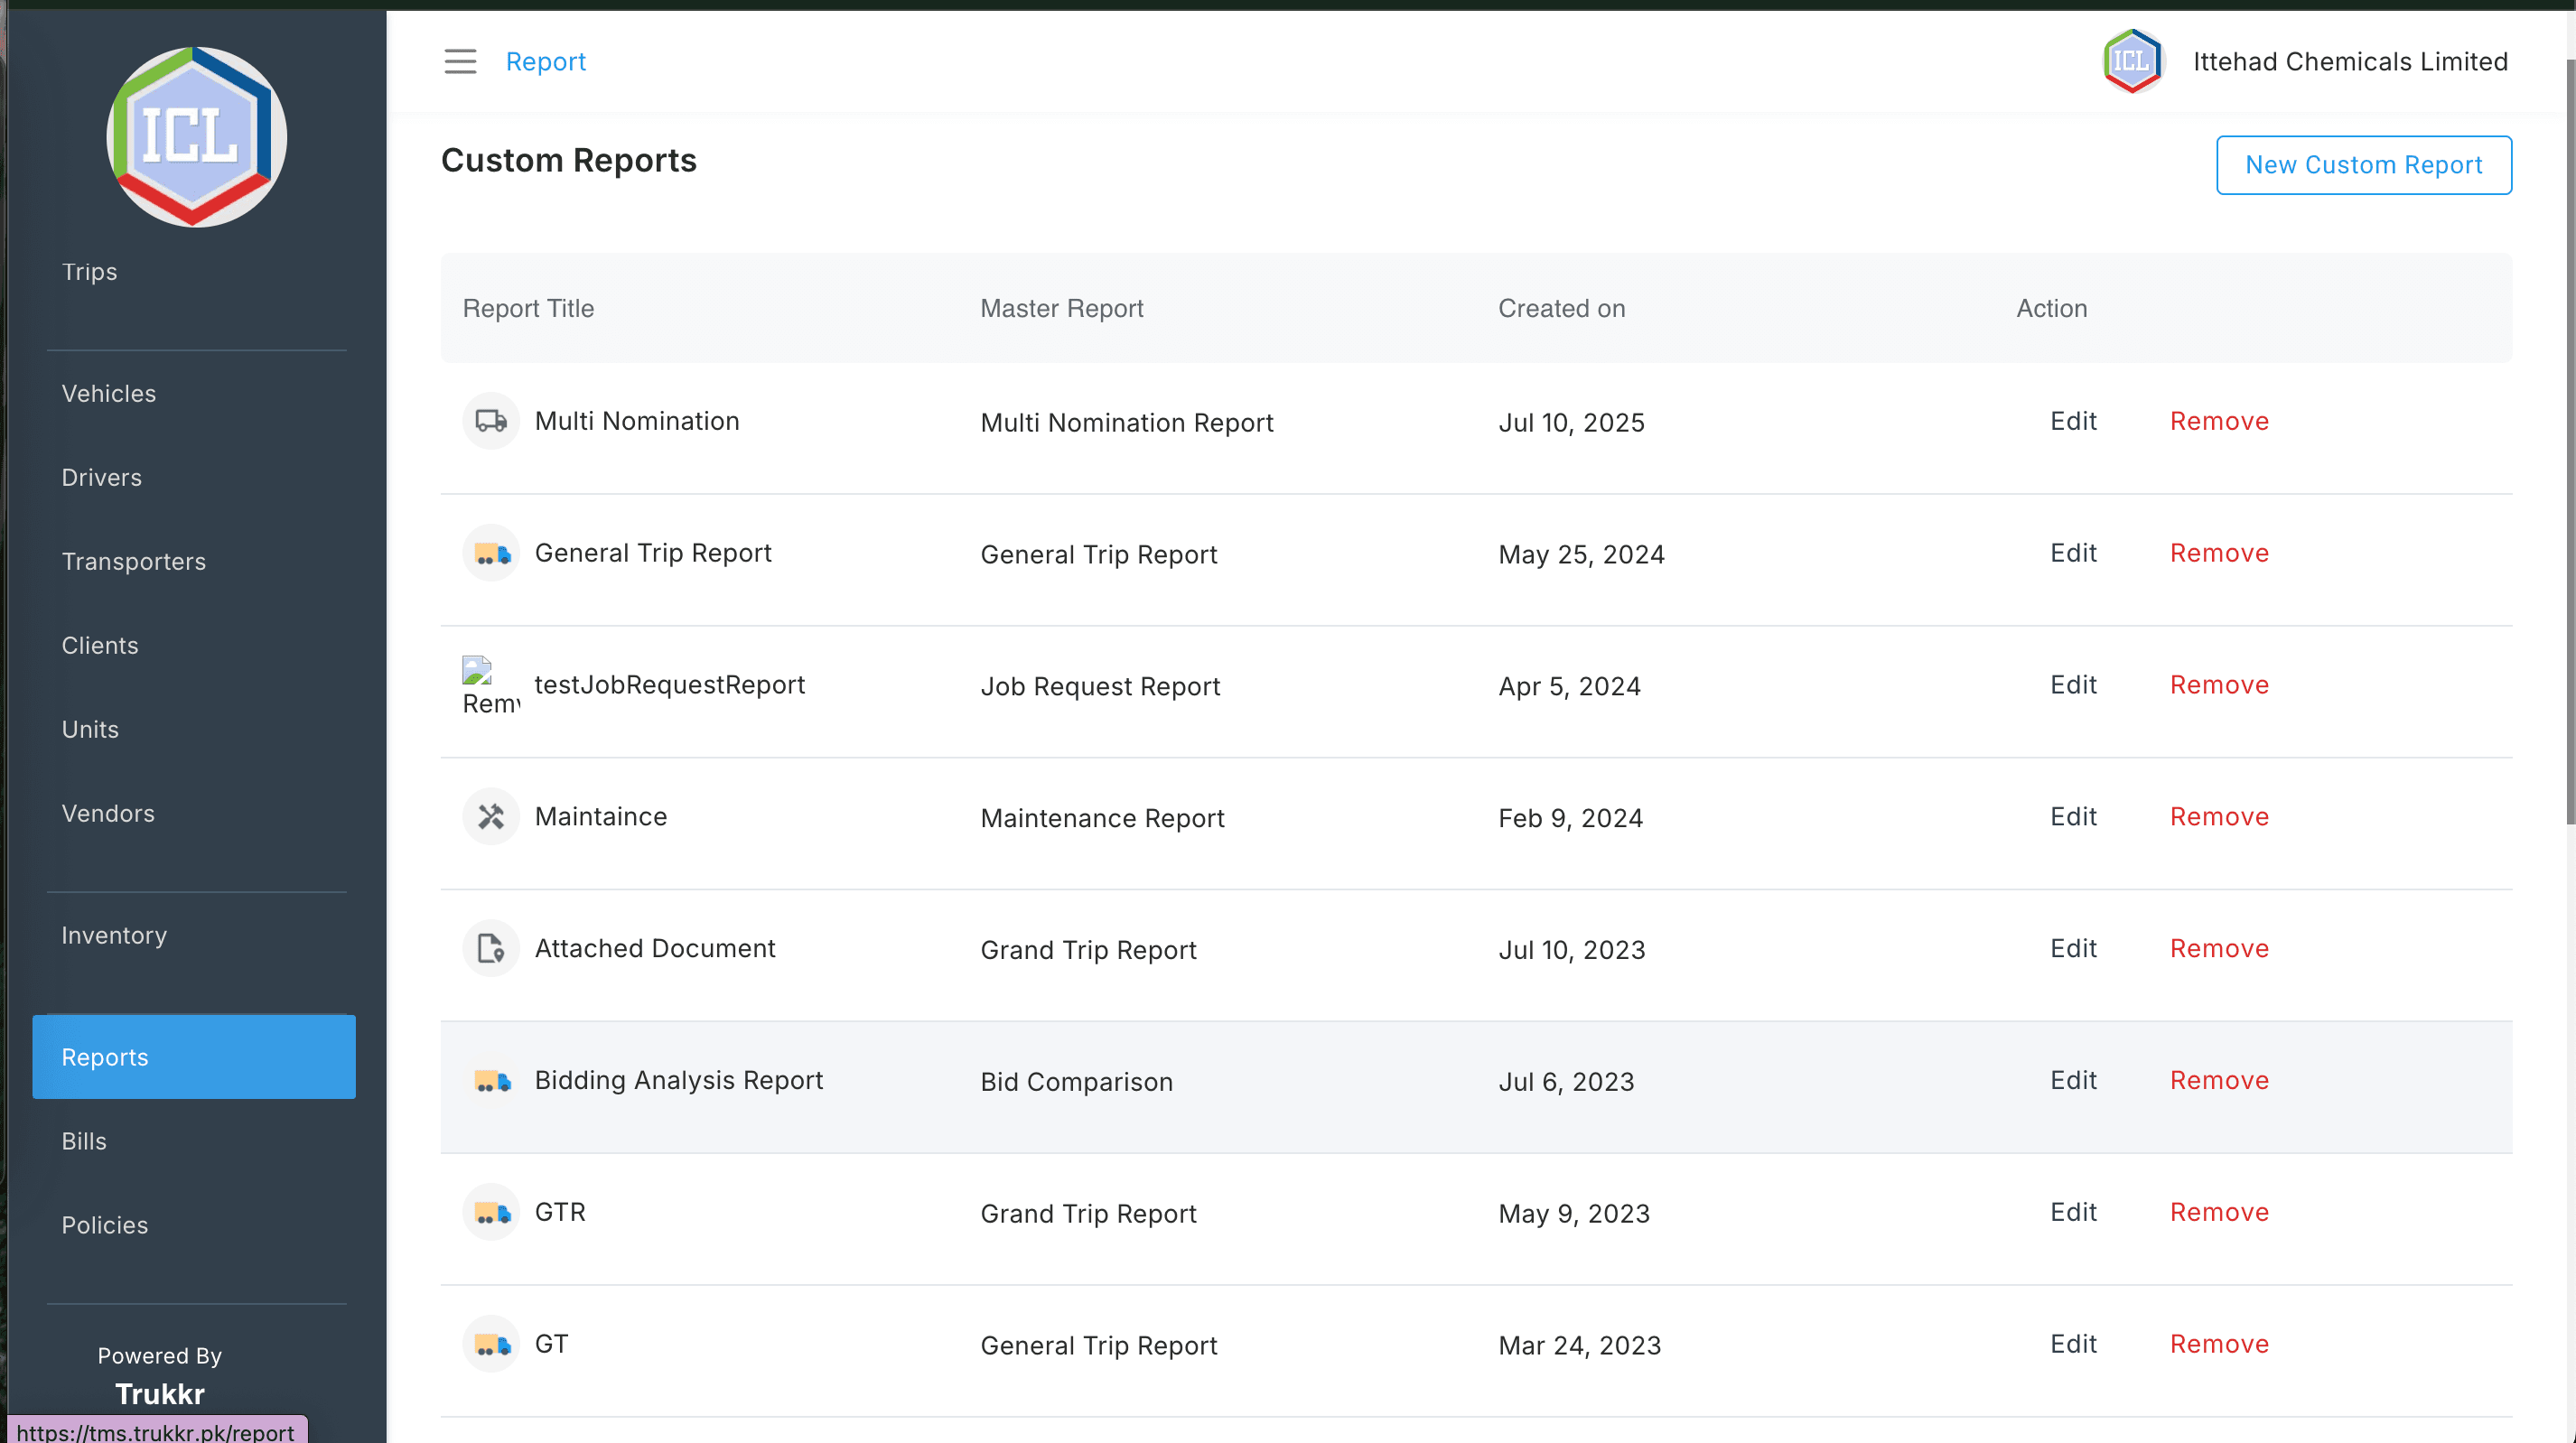
Task: Click the New Custom Report button
Action: coord(2364,165)
